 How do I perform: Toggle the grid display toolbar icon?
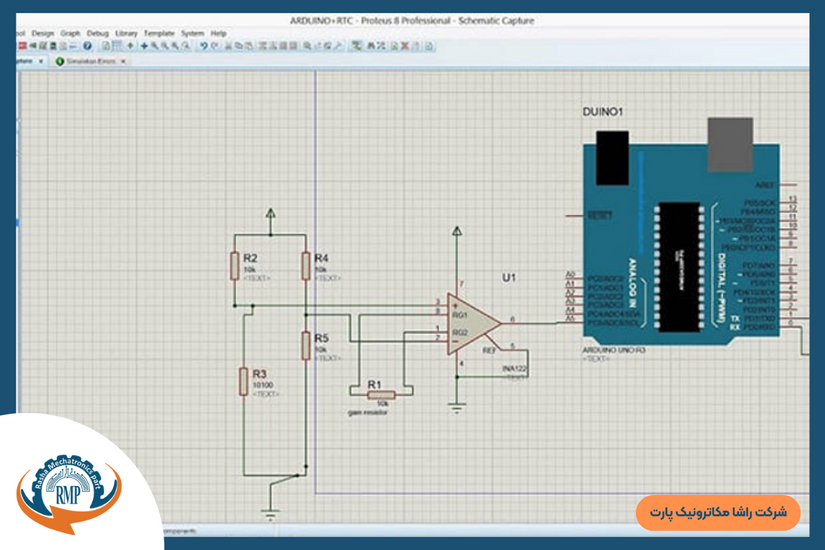(x=118, y=46)
